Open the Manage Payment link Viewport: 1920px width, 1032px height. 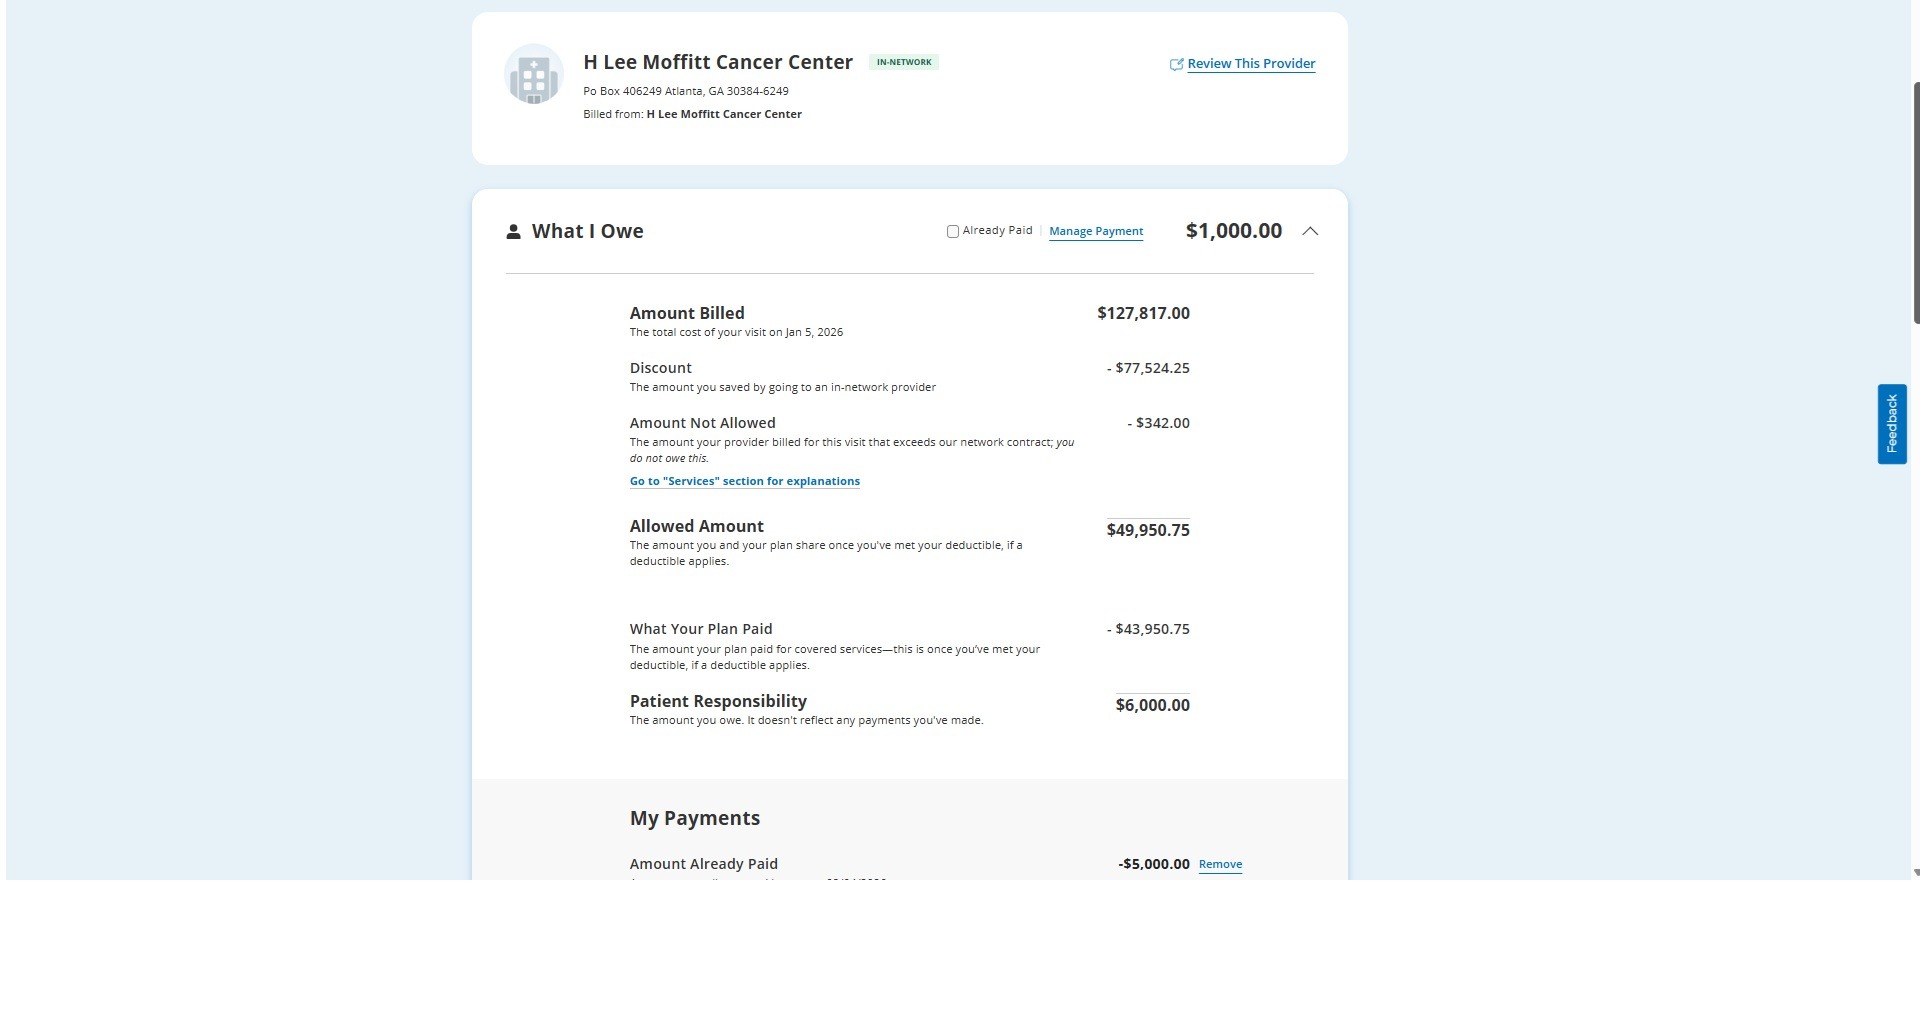point(1096,231)
